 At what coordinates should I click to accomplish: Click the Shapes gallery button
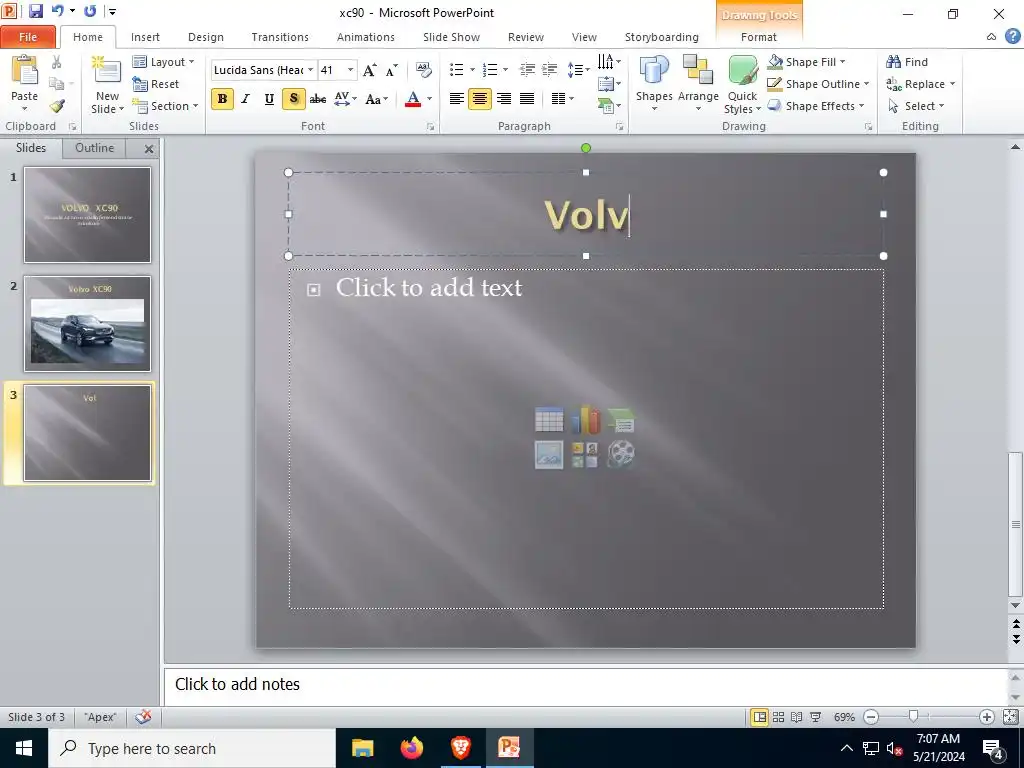pos(654,83)
